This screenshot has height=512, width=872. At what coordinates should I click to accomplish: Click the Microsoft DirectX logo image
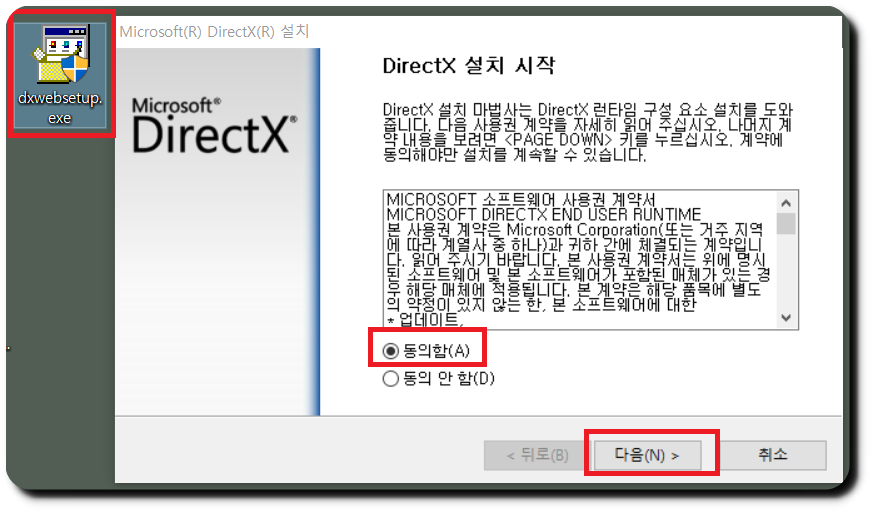(x=214, y=126)
